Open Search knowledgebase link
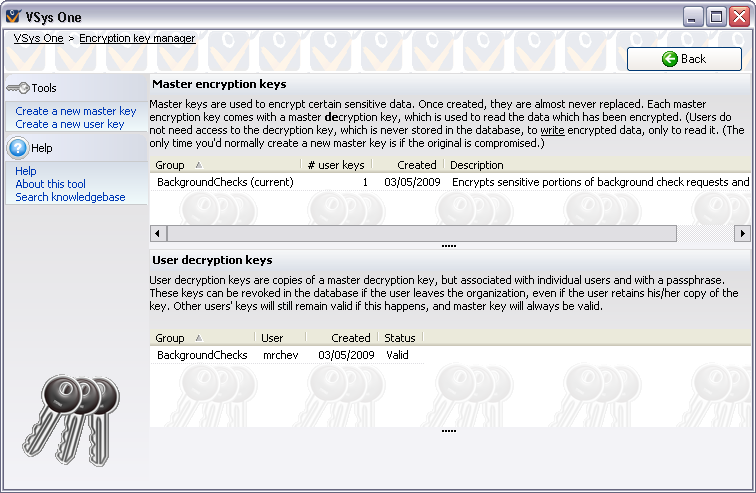 click(x=70, y=197)
